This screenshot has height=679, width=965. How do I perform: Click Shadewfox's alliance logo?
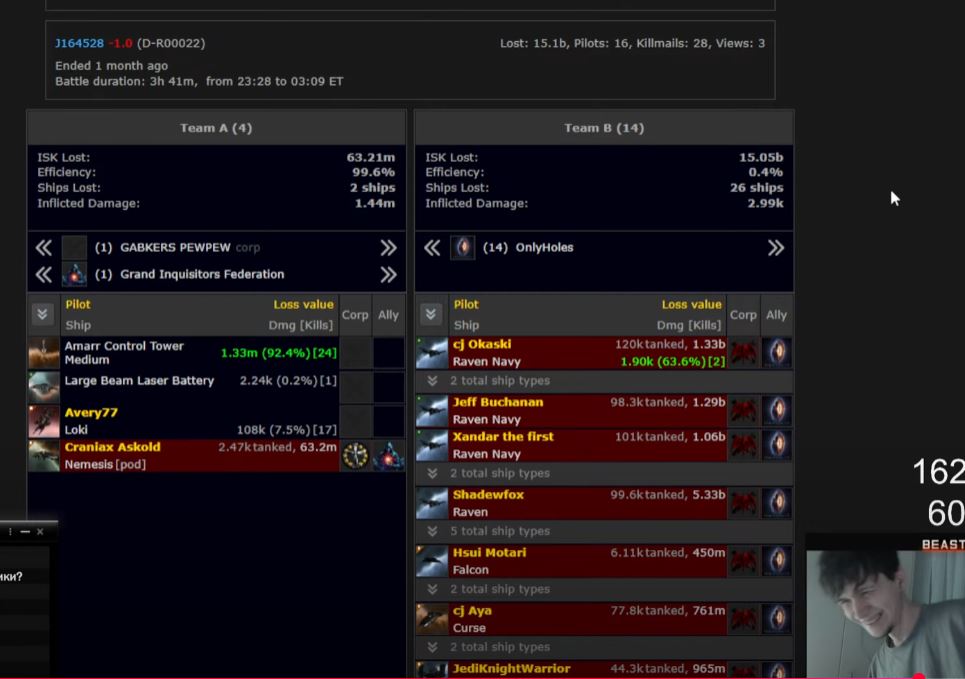pyautogui.click(x=777, y=503)
